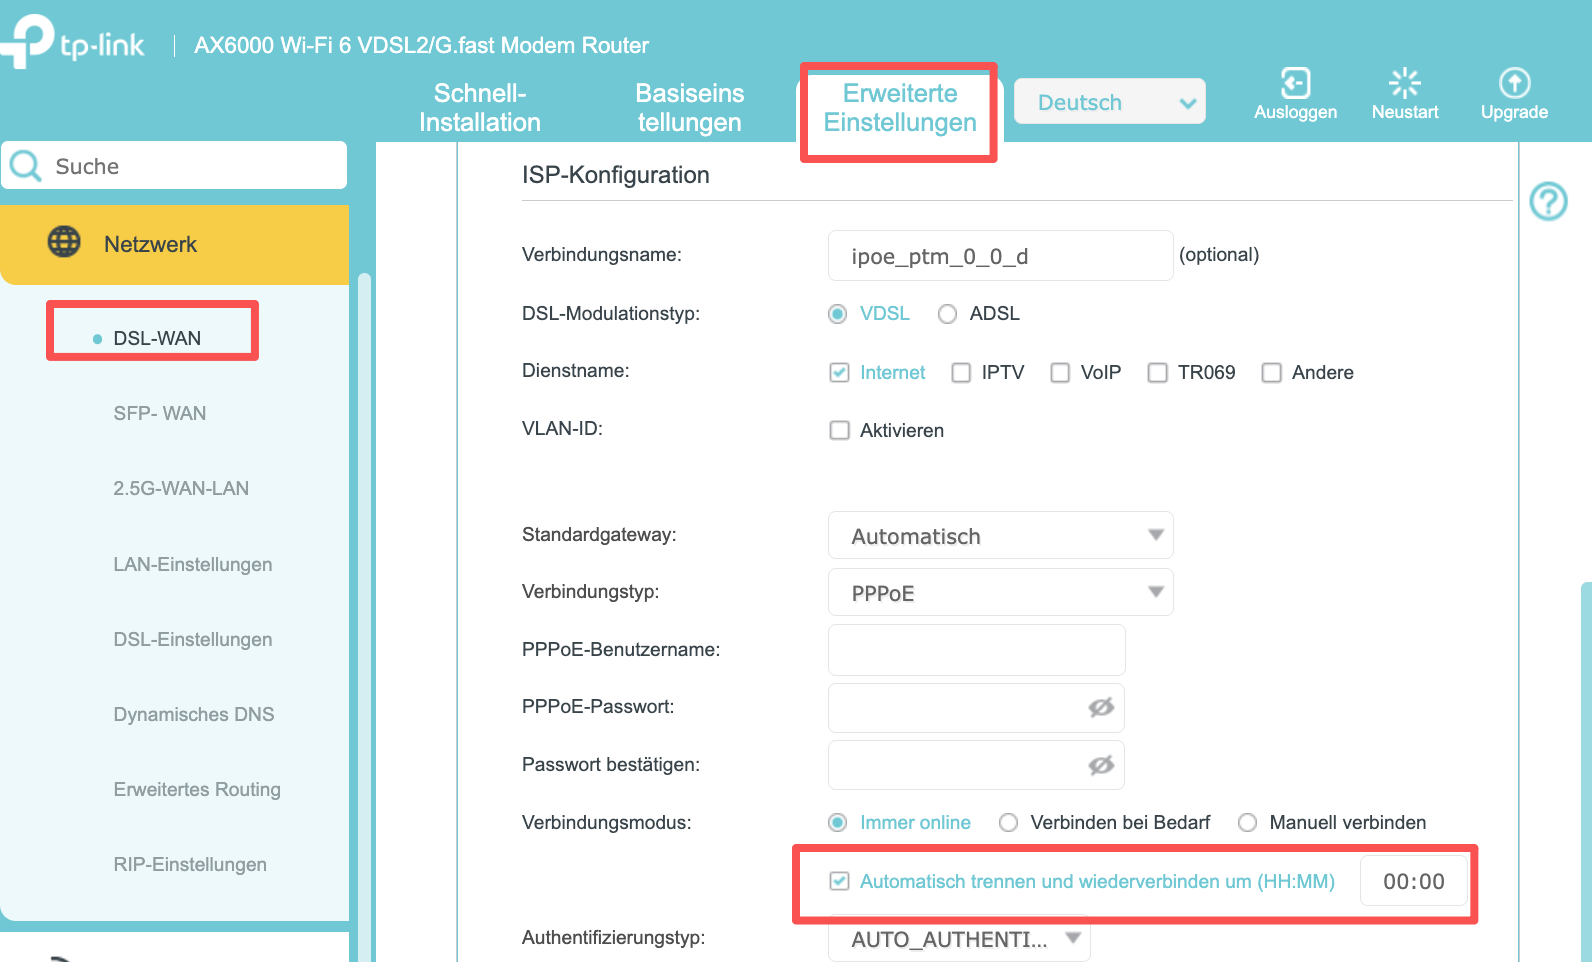
Task: Click the AX6000 Wi-Fi 6 router title
Action: point(421,45)
